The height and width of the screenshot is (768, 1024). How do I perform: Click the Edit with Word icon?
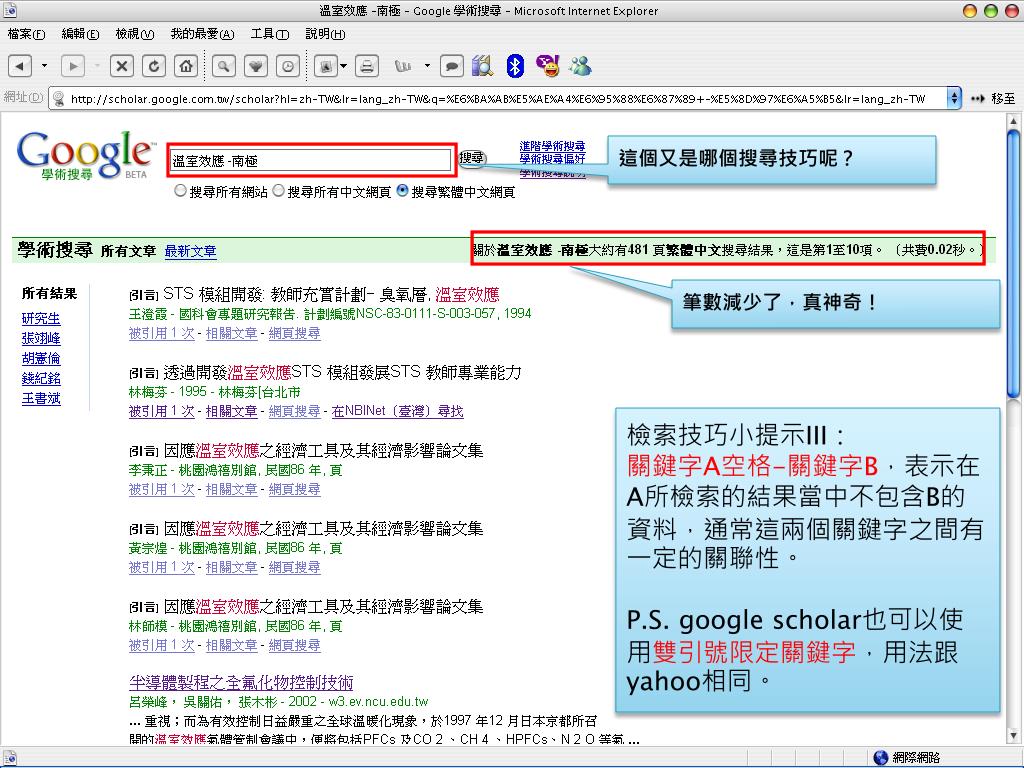(403, 66)
